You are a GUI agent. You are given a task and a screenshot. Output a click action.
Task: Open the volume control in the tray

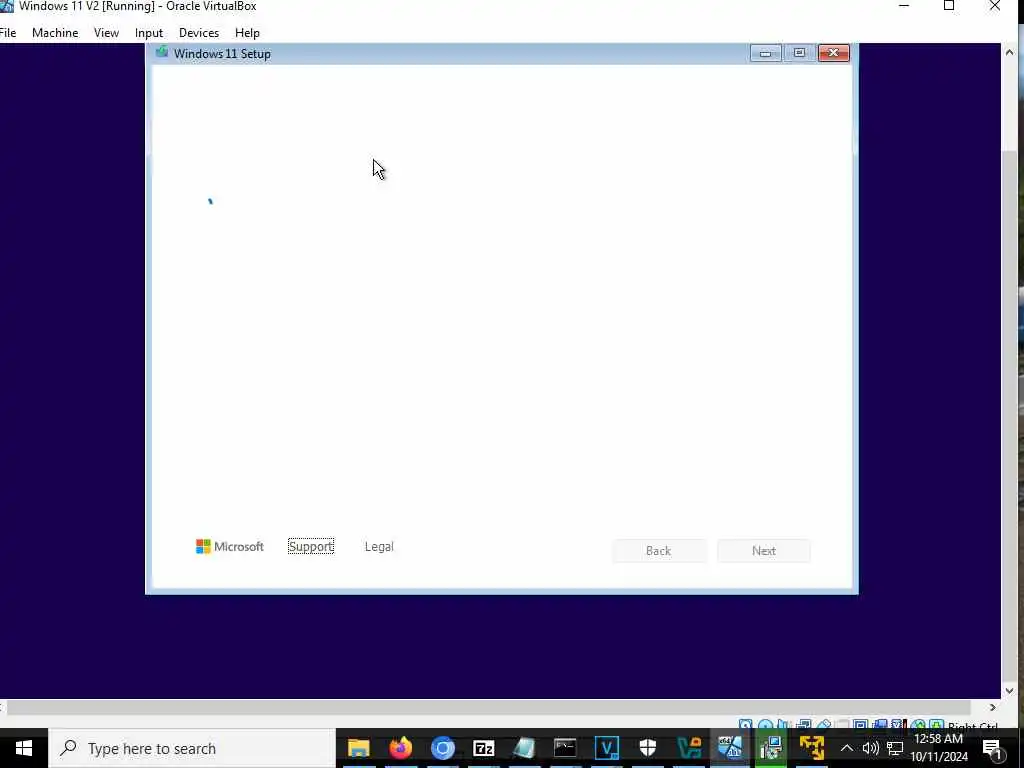(871, 748)
